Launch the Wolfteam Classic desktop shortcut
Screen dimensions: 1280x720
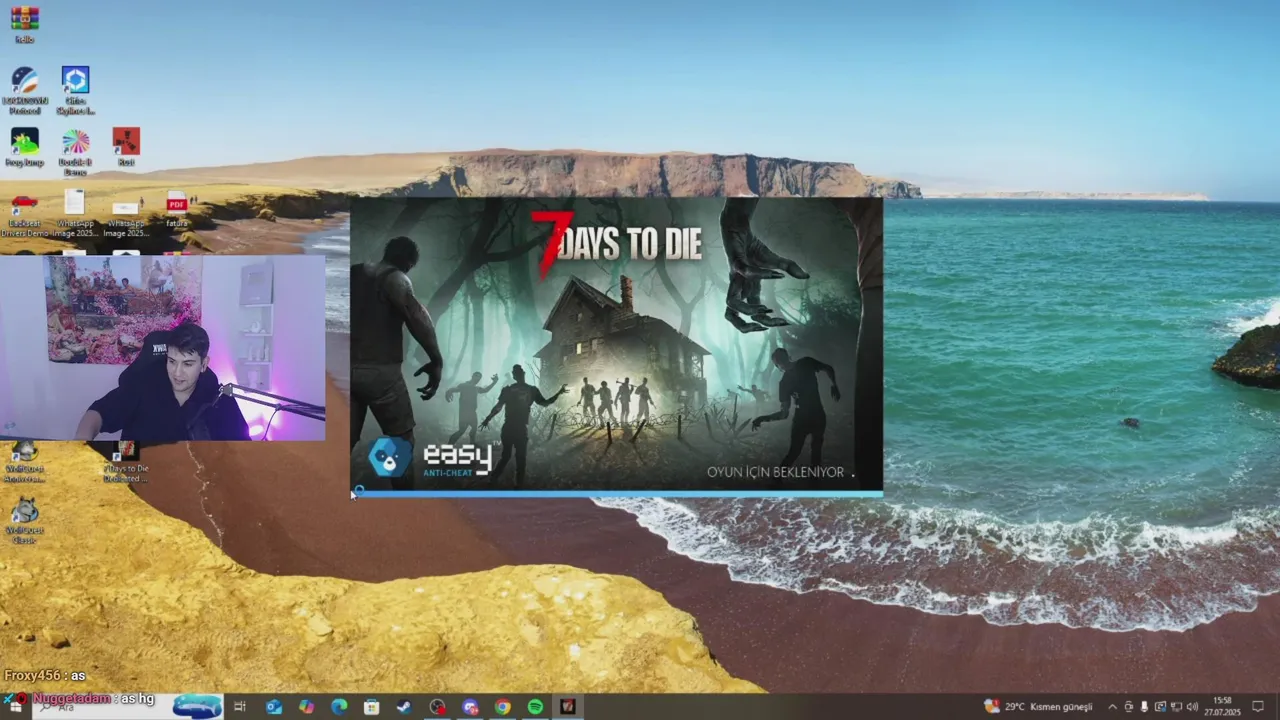coord(24,520)
